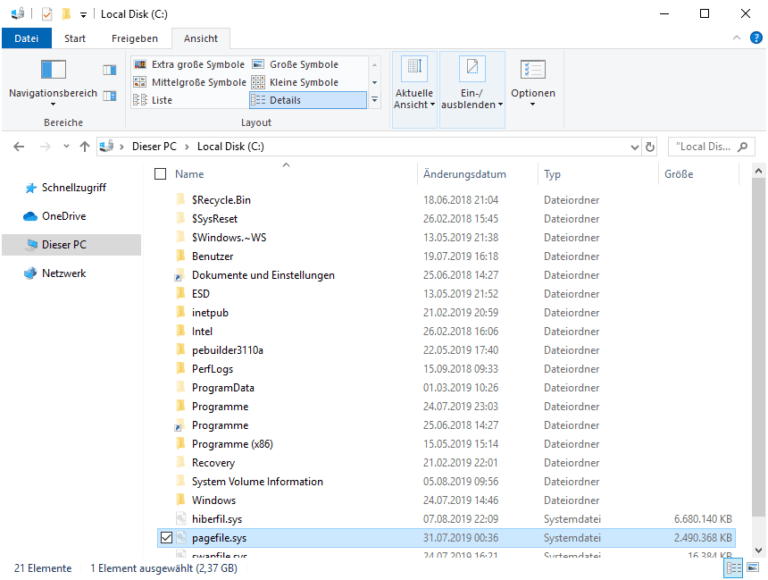Screen dimensions: 768x580
Task: Open Explorer help question mark
Action: point(756,38)
